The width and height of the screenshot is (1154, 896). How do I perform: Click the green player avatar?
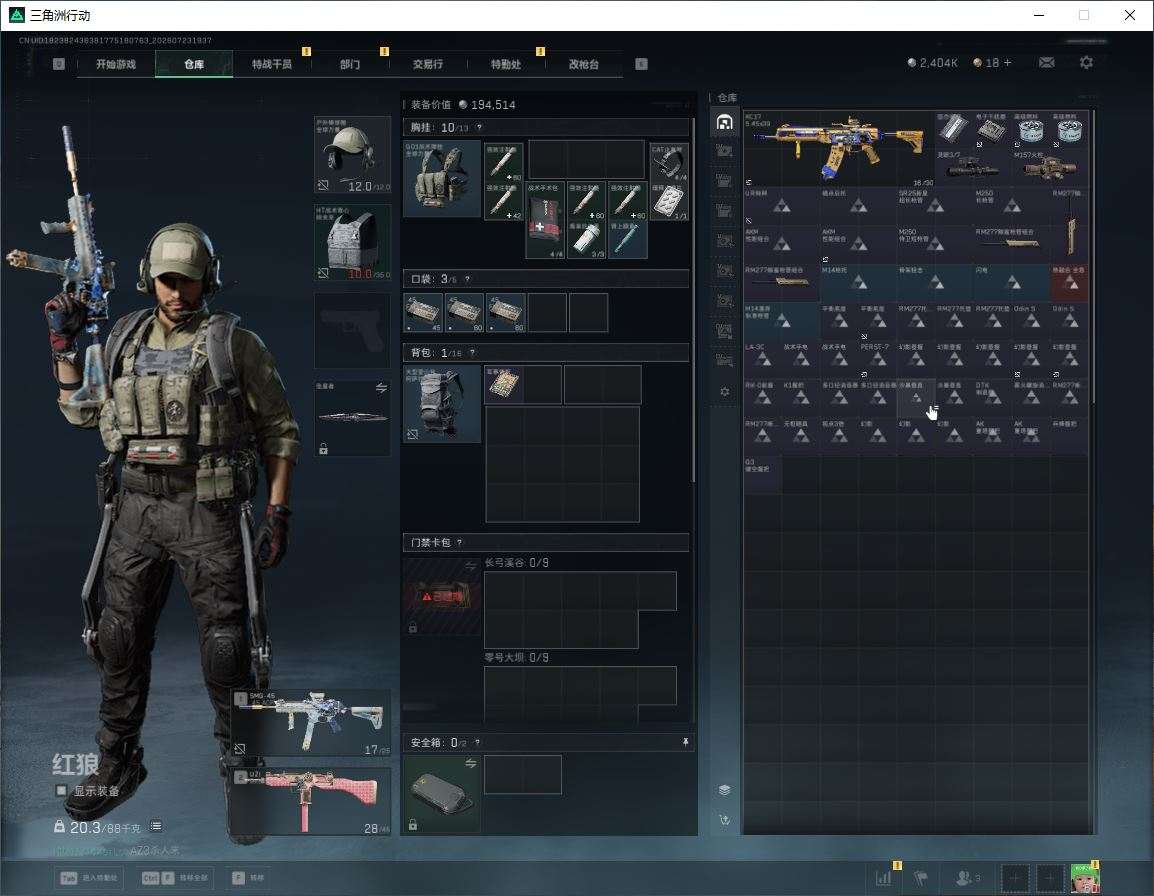point(1085,878)
